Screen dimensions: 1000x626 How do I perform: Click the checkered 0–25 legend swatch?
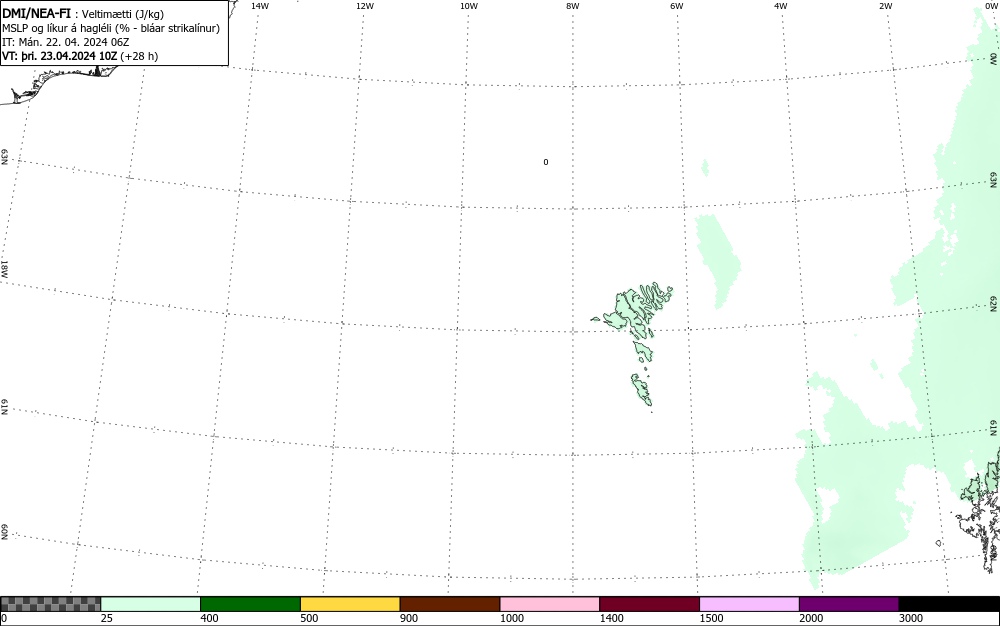coord(50,604)
